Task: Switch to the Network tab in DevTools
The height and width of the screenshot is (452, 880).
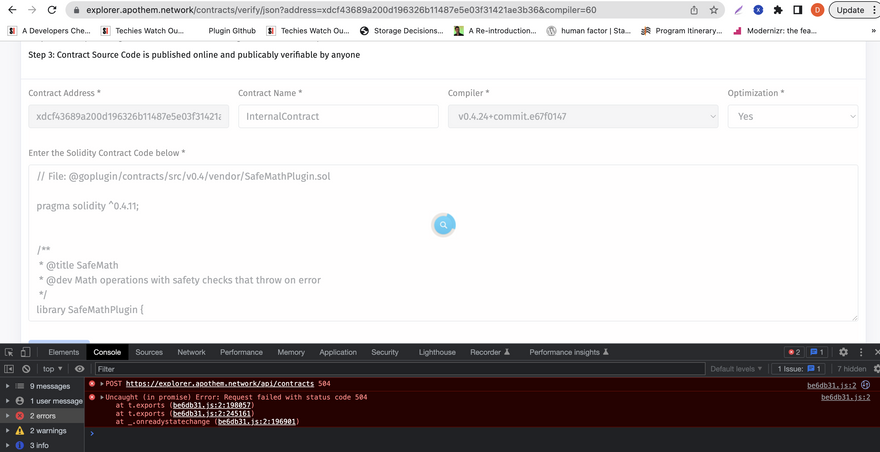Action: click(x=191, y=352)
